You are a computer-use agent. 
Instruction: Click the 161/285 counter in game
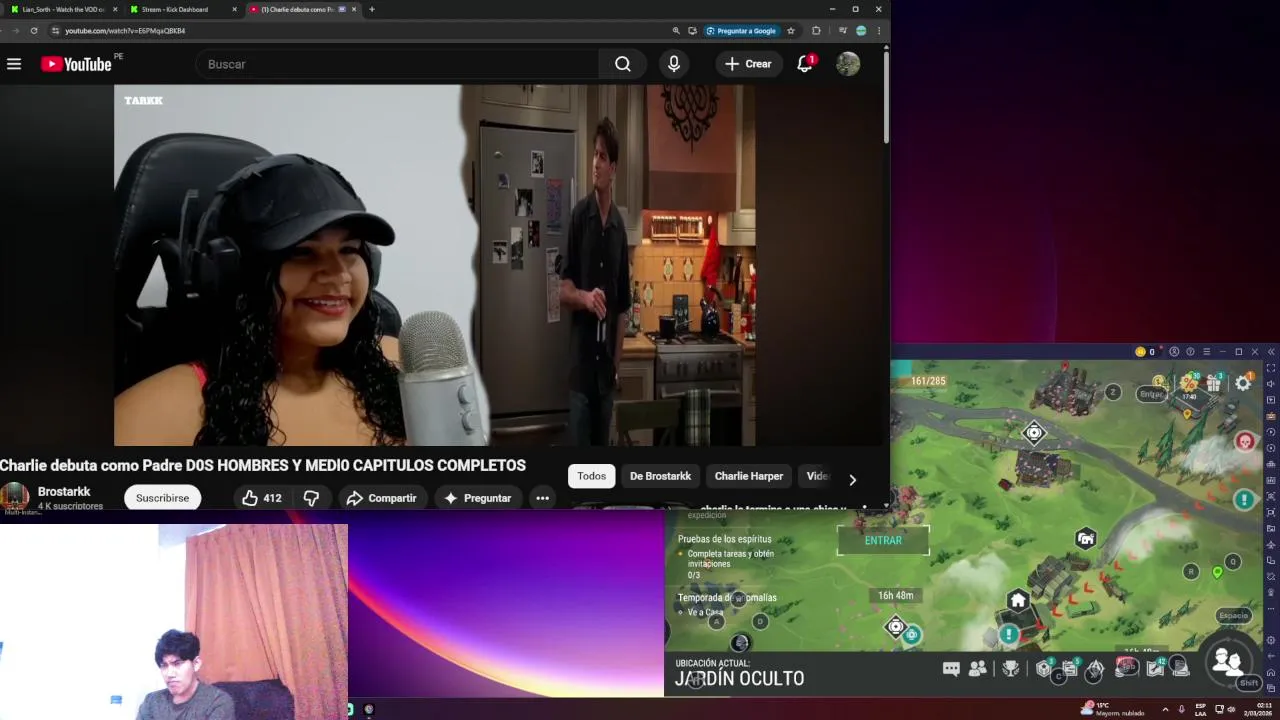pos(928,381)
